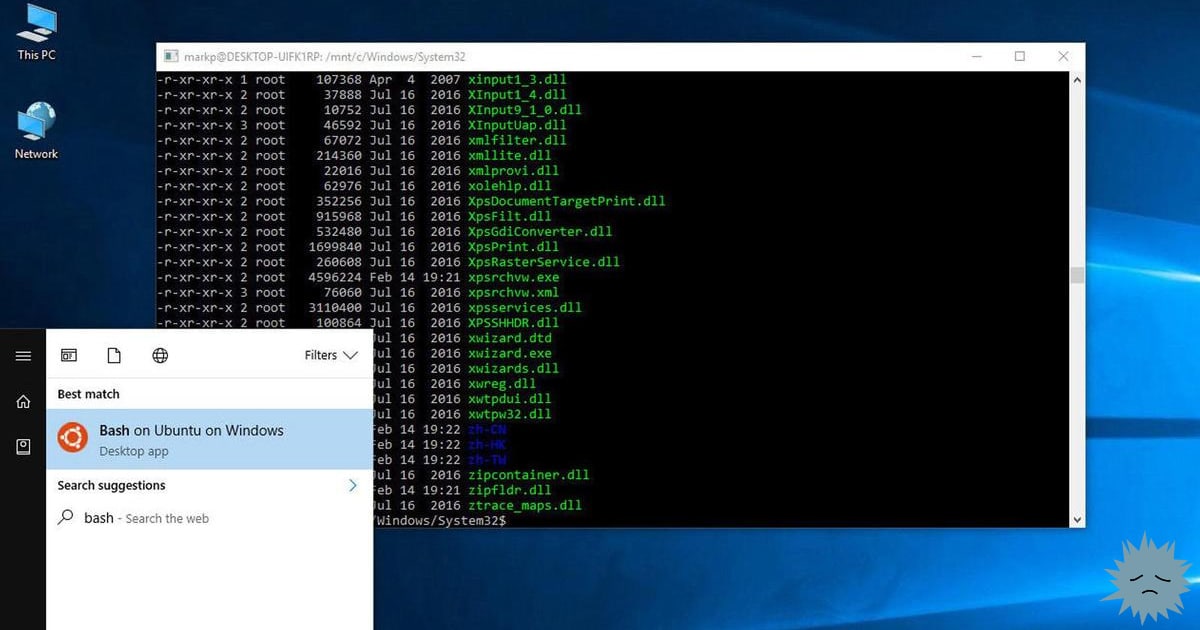Open the hamburger menu in search panel
Viewport: 1200px width, 630px height.
click(23, 356)
